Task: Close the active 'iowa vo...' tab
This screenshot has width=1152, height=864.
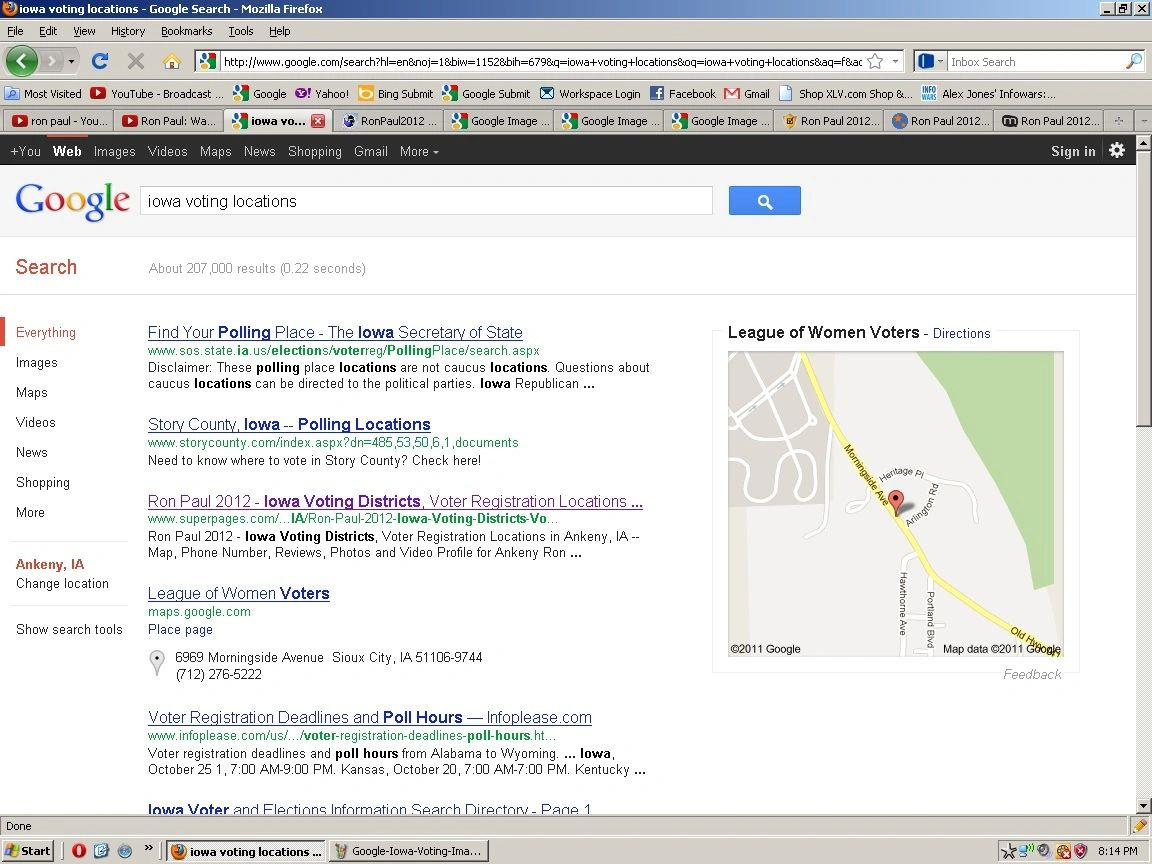Action: pos(317,121)
